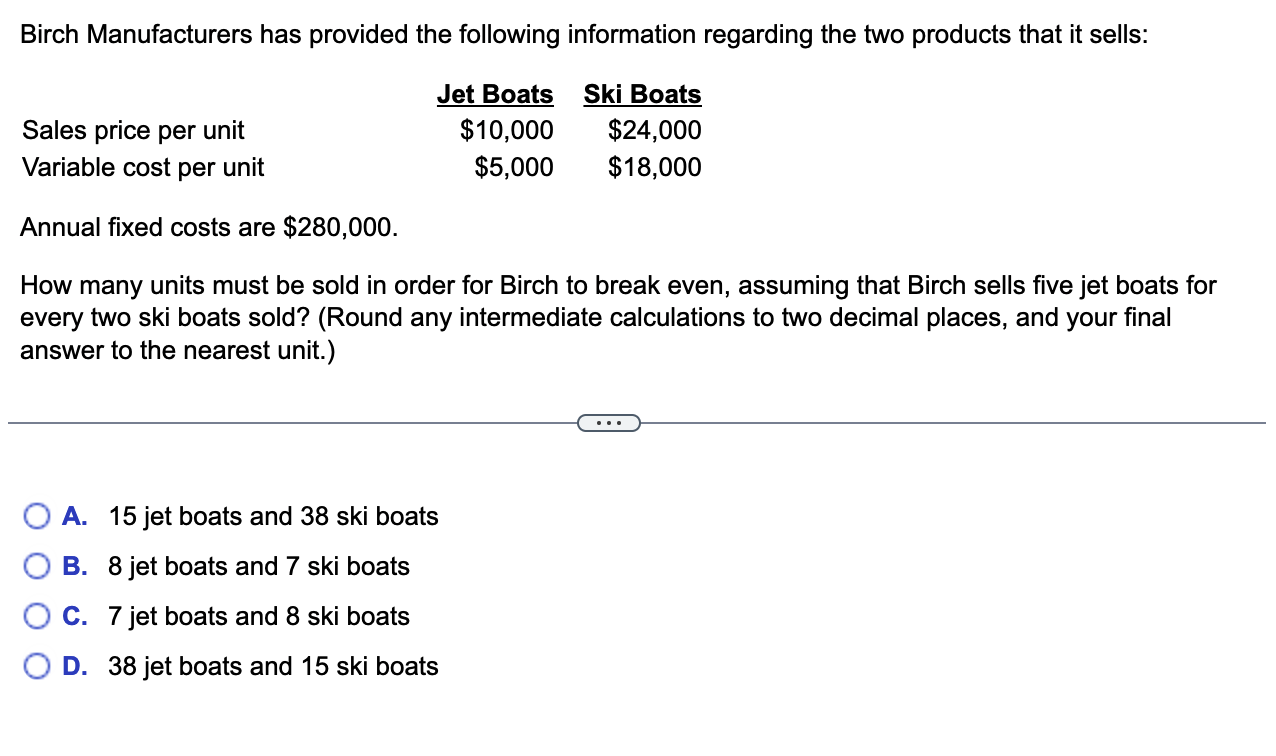Select radio button for answer D

[x=37, y=666]
